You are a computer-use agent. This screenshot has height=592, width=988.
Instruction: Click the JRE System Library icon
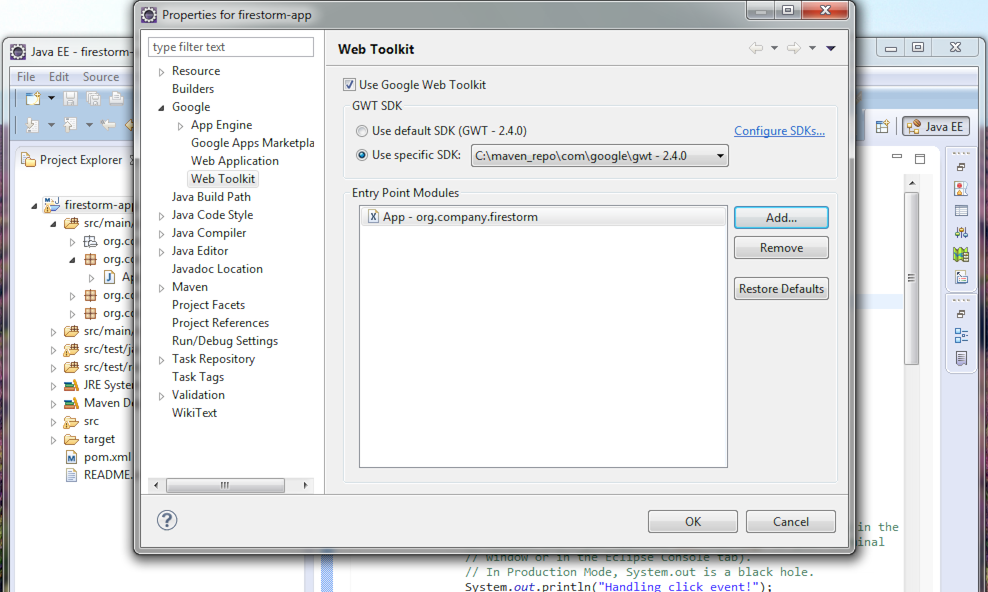coord(71,385)
